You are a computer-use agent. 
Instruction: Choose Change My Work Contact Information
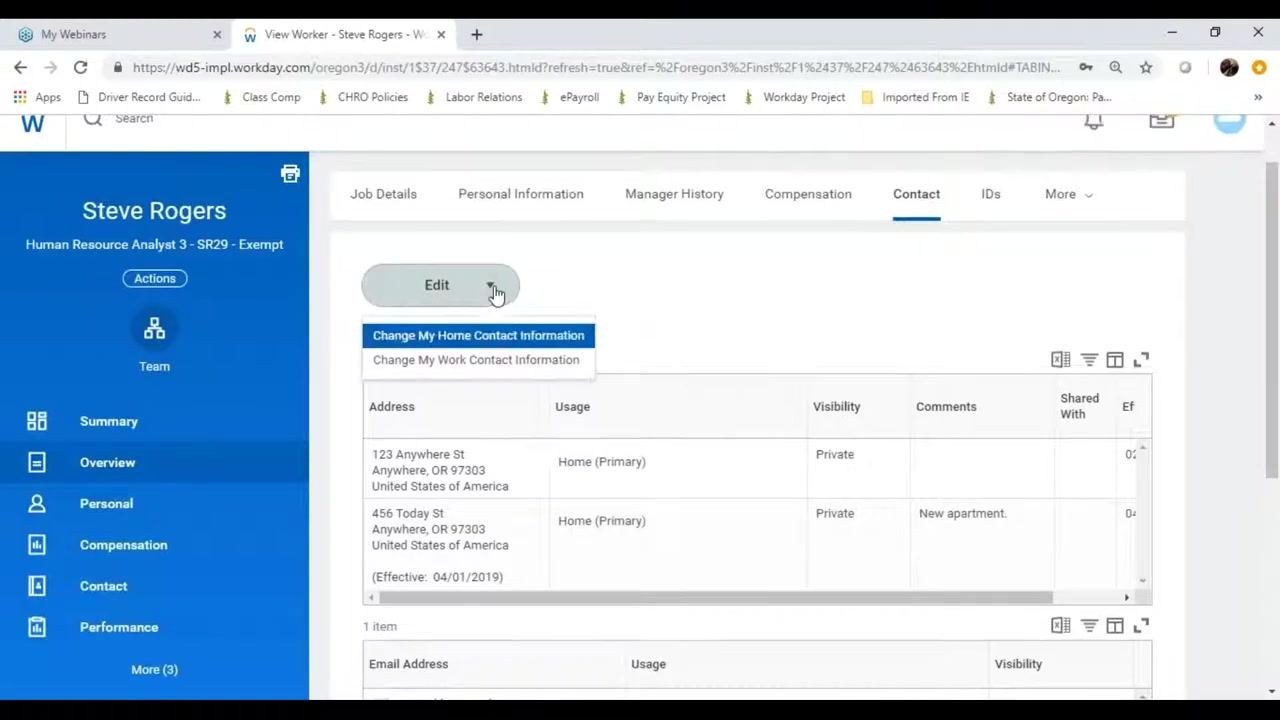476,360
